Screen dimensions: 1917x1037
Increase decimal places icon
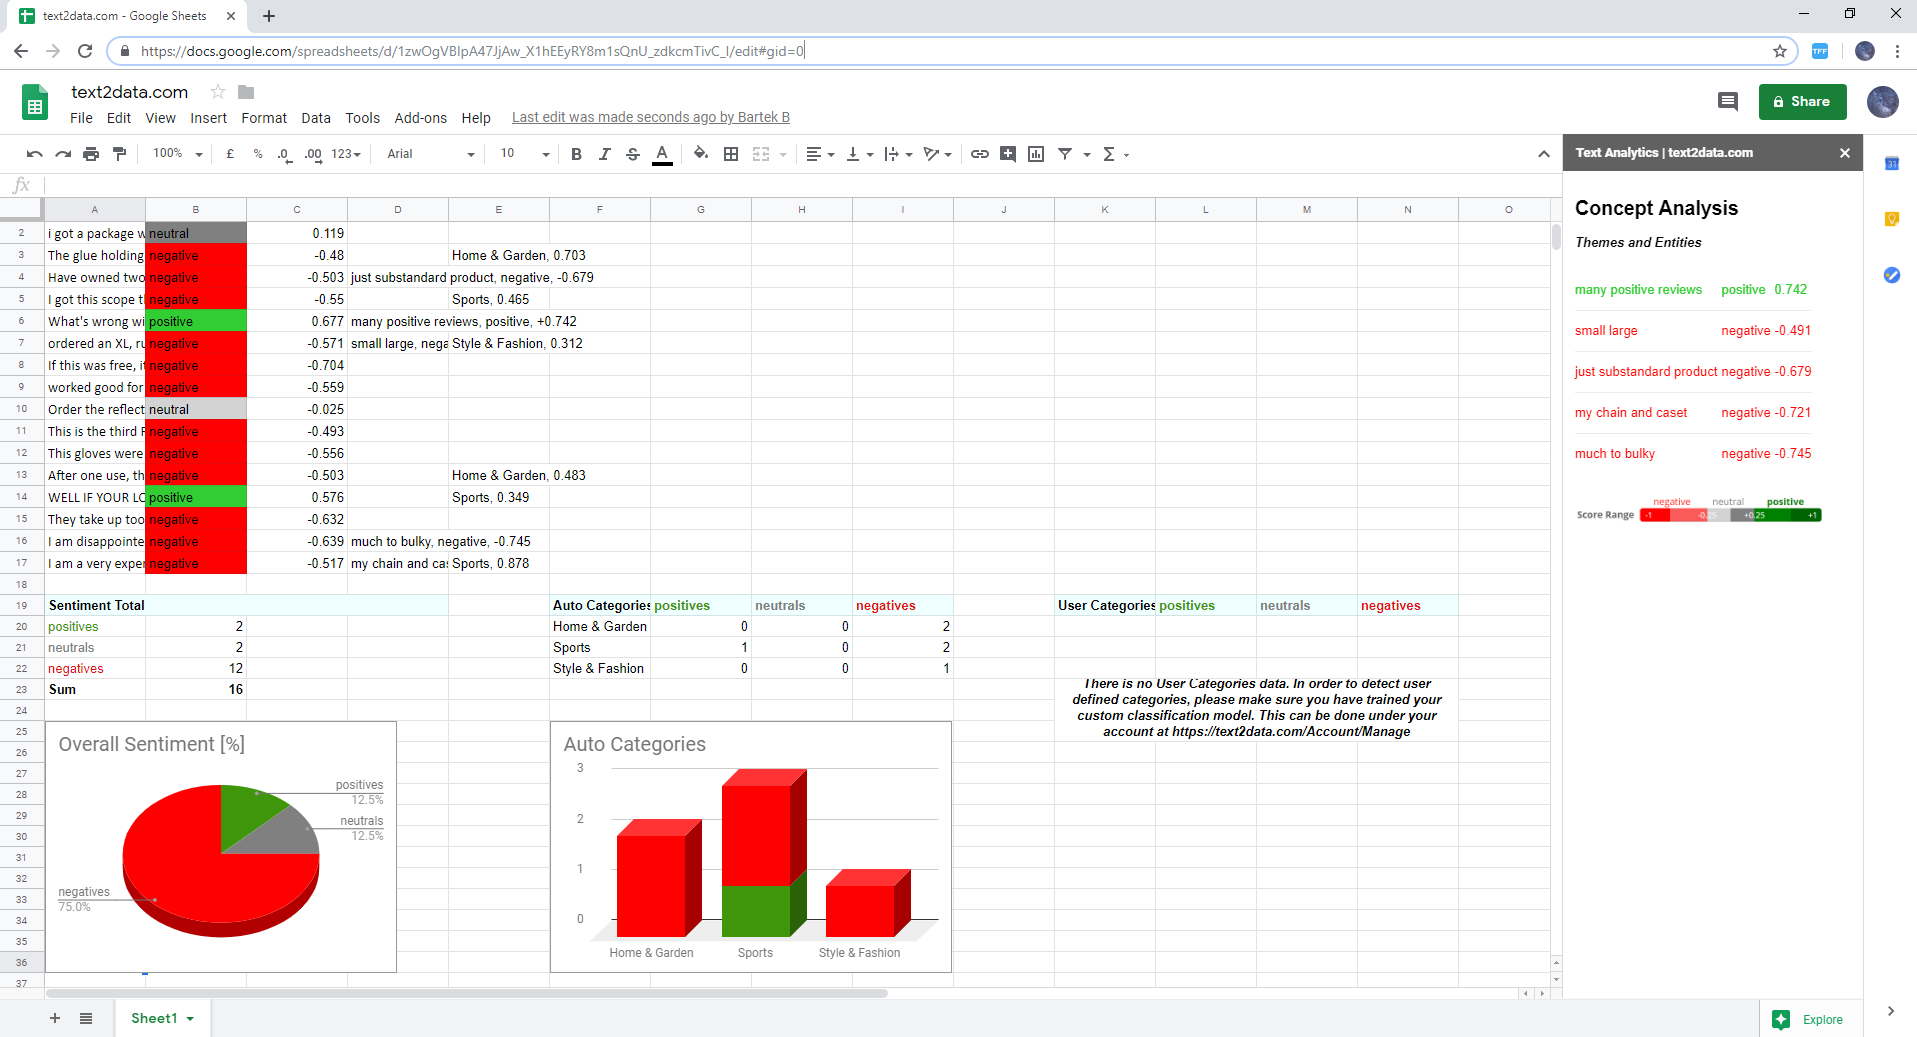pyautogui.click(x=313, y=154)
